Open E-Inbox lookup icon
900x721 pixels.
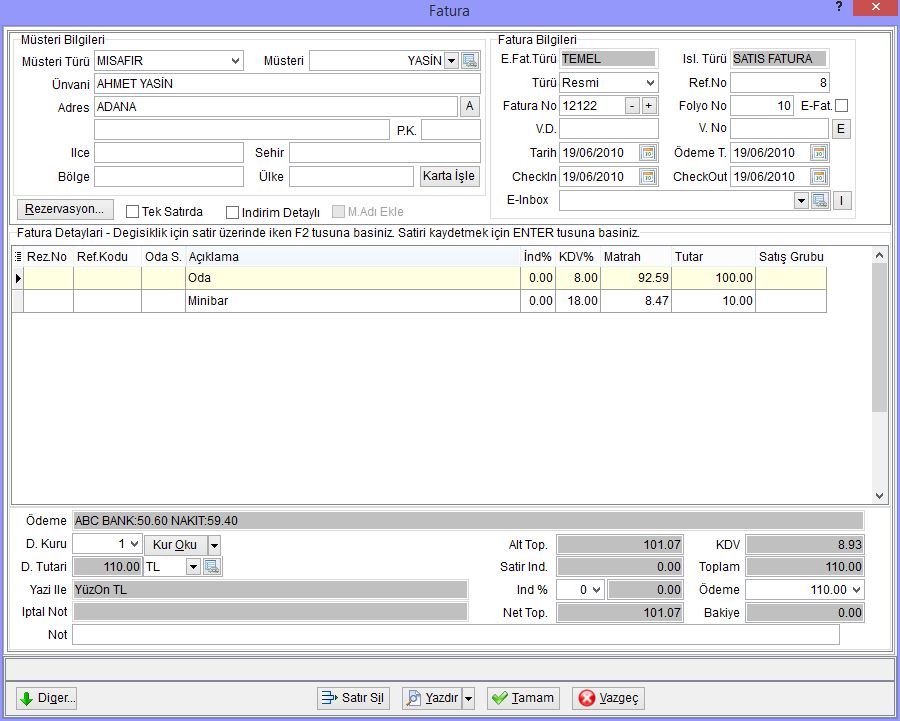pyautogui.click(x=820, y=201)
